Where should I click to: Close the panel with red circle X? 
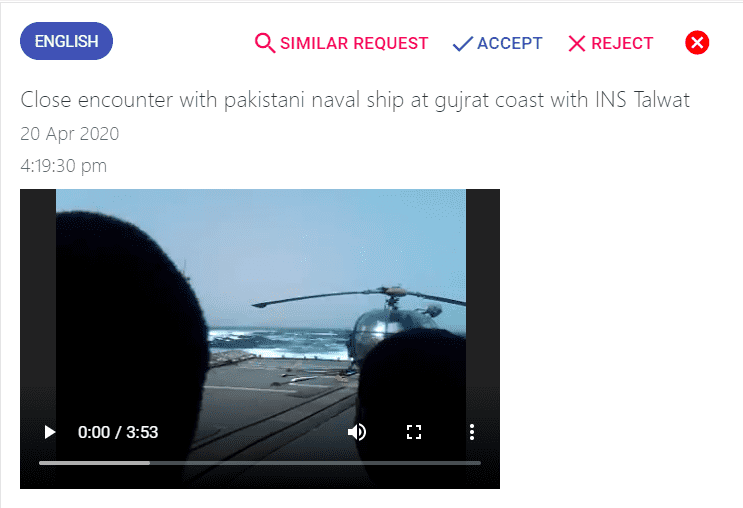(x=697, y=43)
